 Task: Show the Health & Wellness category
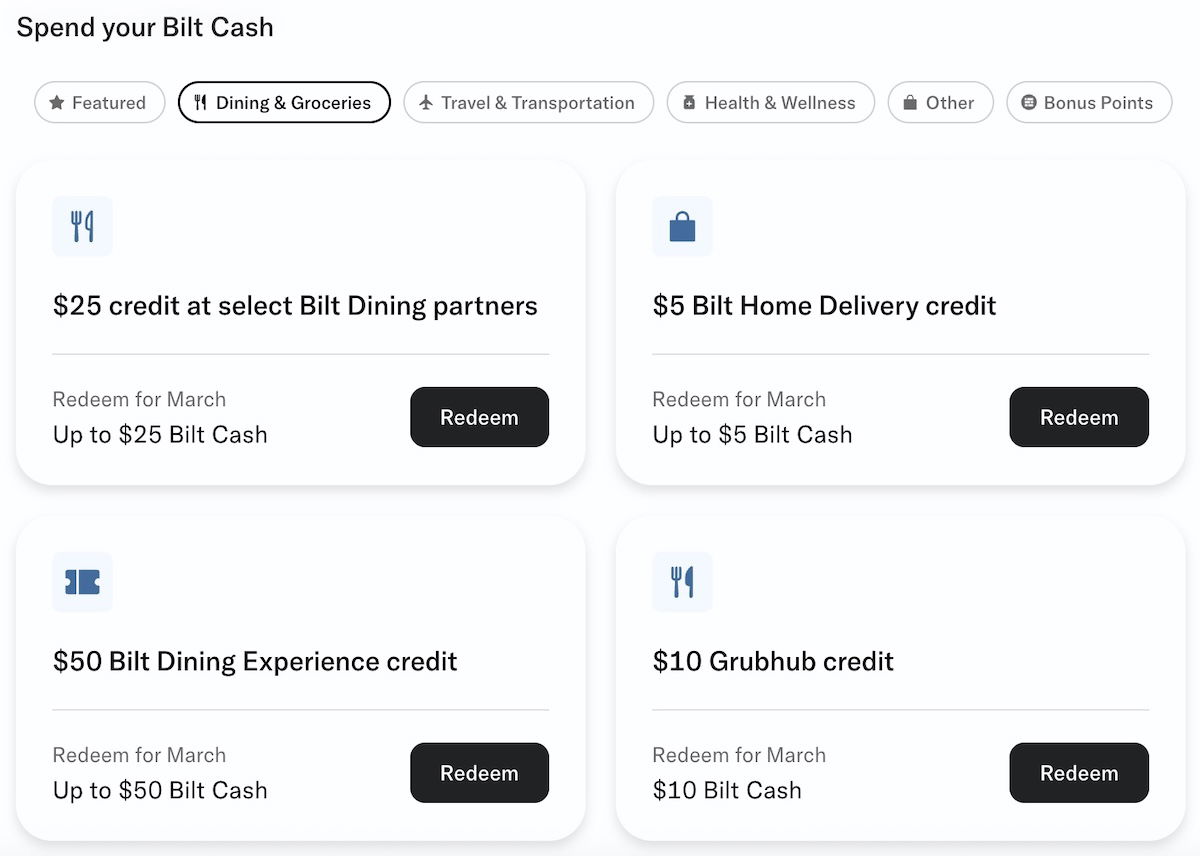coord(770,103)
